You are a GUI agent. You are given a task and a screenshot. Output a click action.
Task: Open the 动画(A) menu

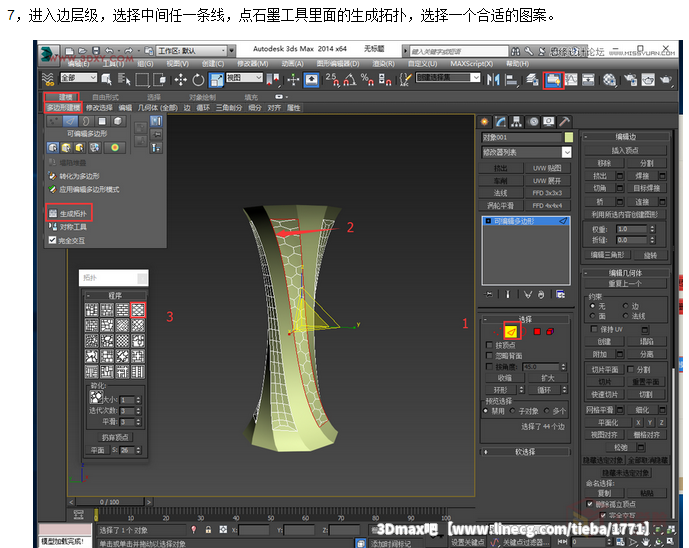click(x=292, y=64)
